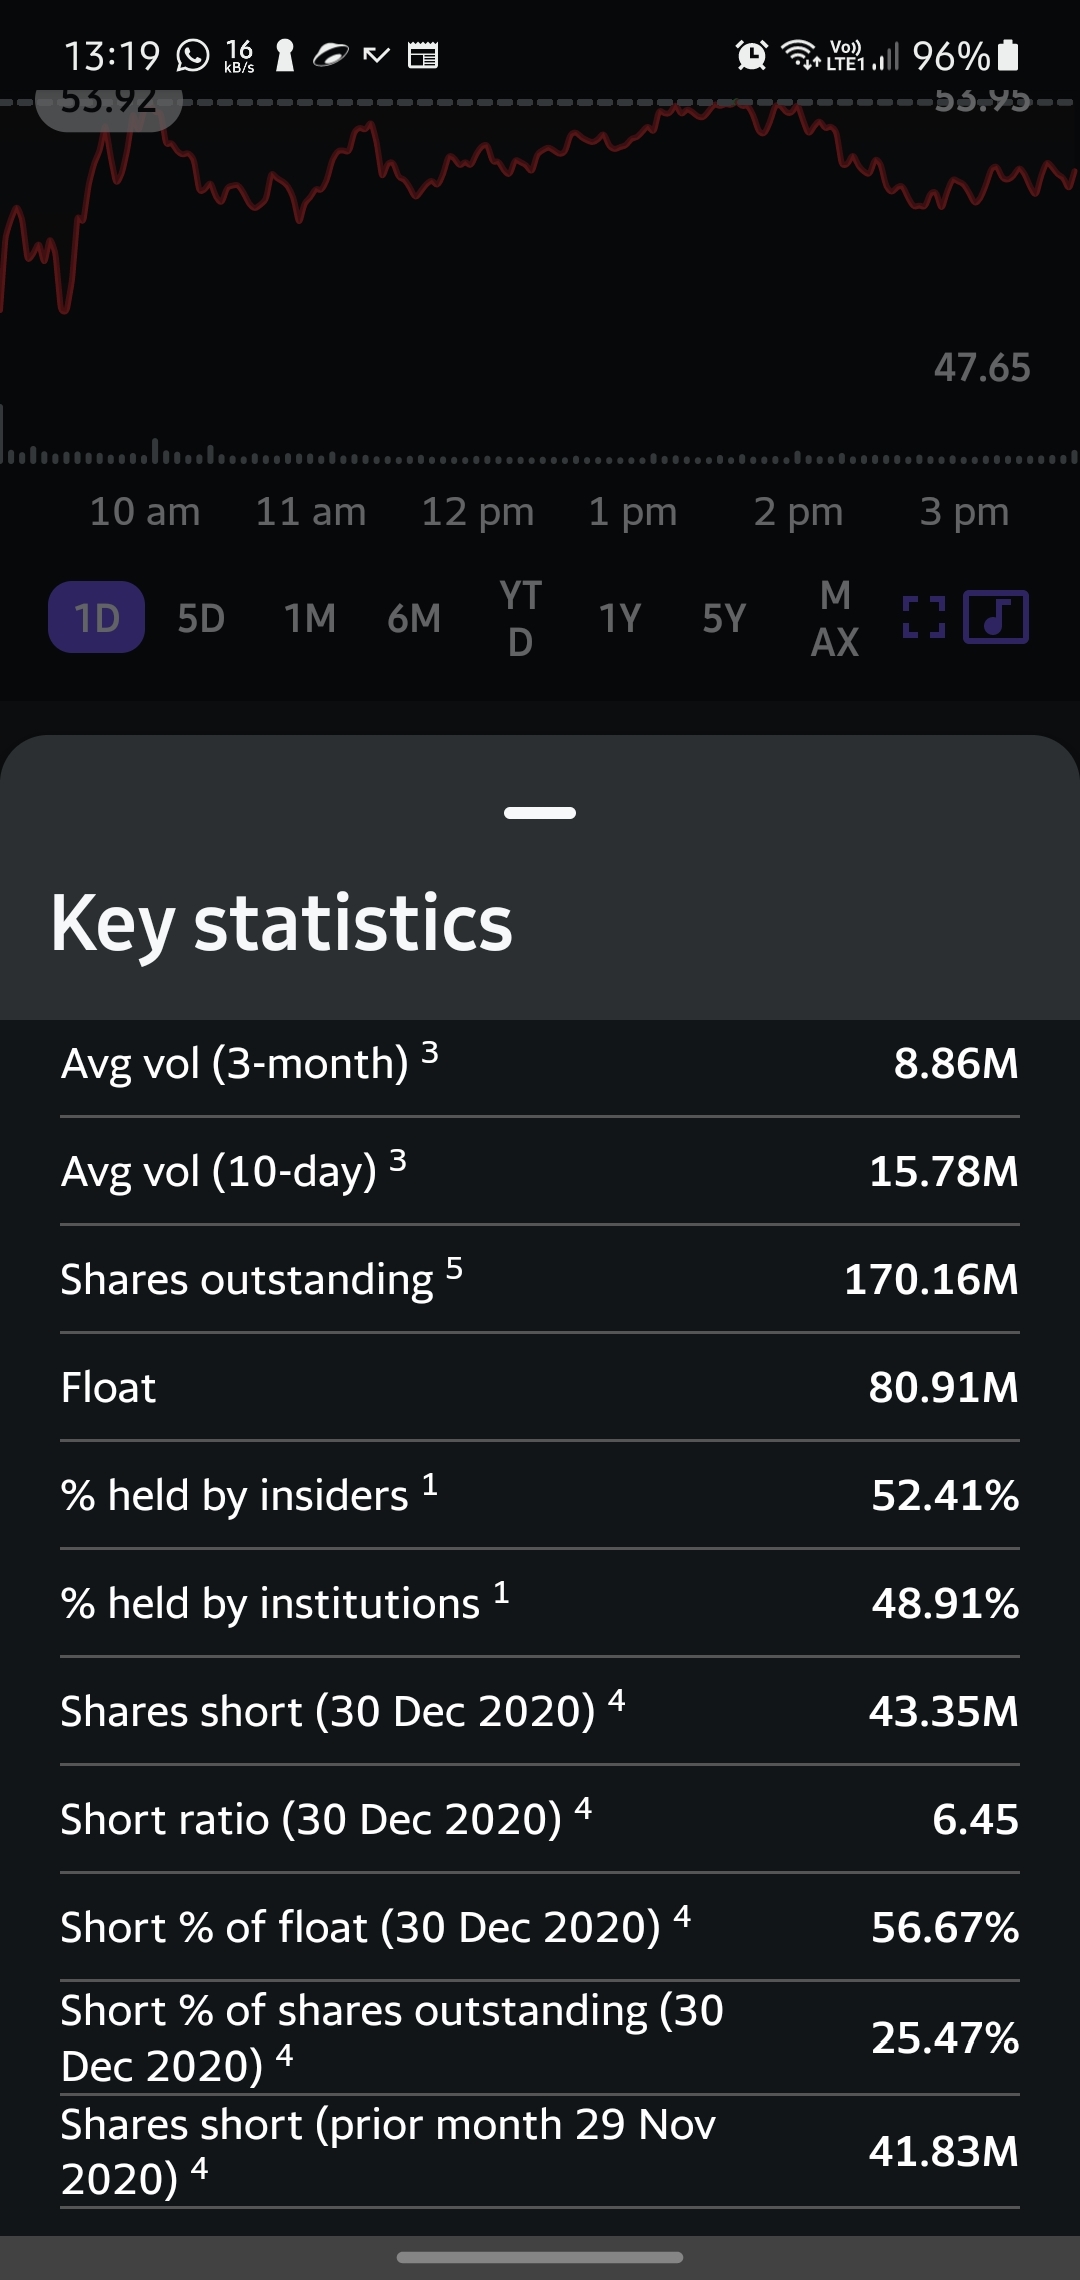Tap the Key statistics sheet drag handle
This screenshot has height=2280, width=1080.
click(540, 813)
